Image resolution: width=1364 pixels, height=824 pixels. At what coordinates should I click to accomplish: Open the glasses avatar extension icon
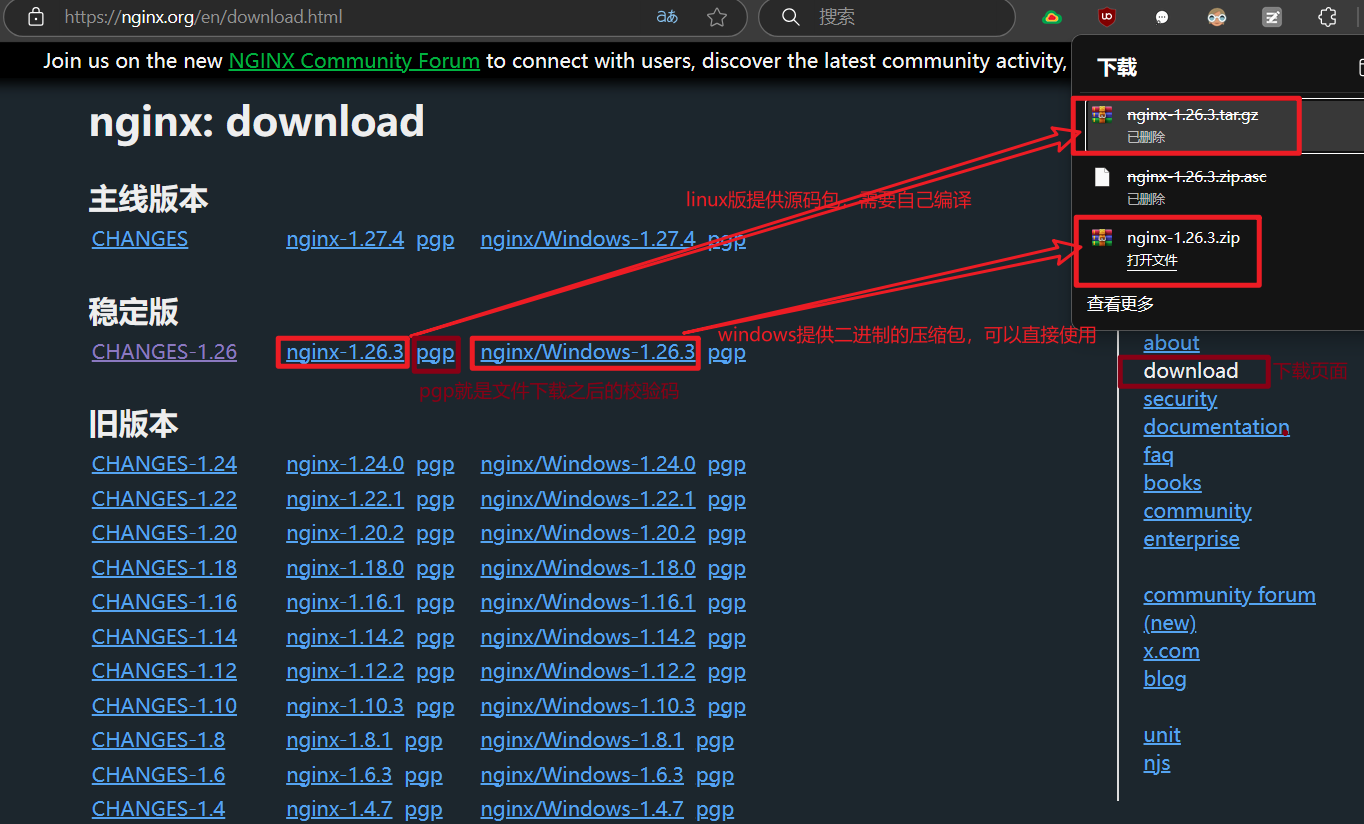coord(1216,17)
